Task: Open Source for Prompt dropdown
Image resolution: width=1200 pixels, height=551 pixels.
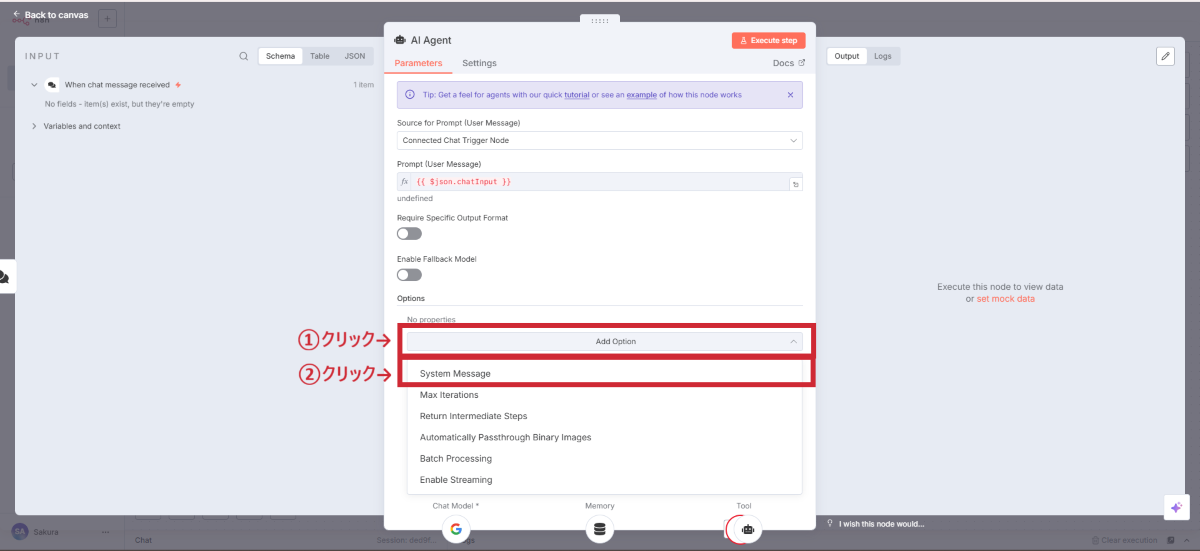Action: click(600, 141)
